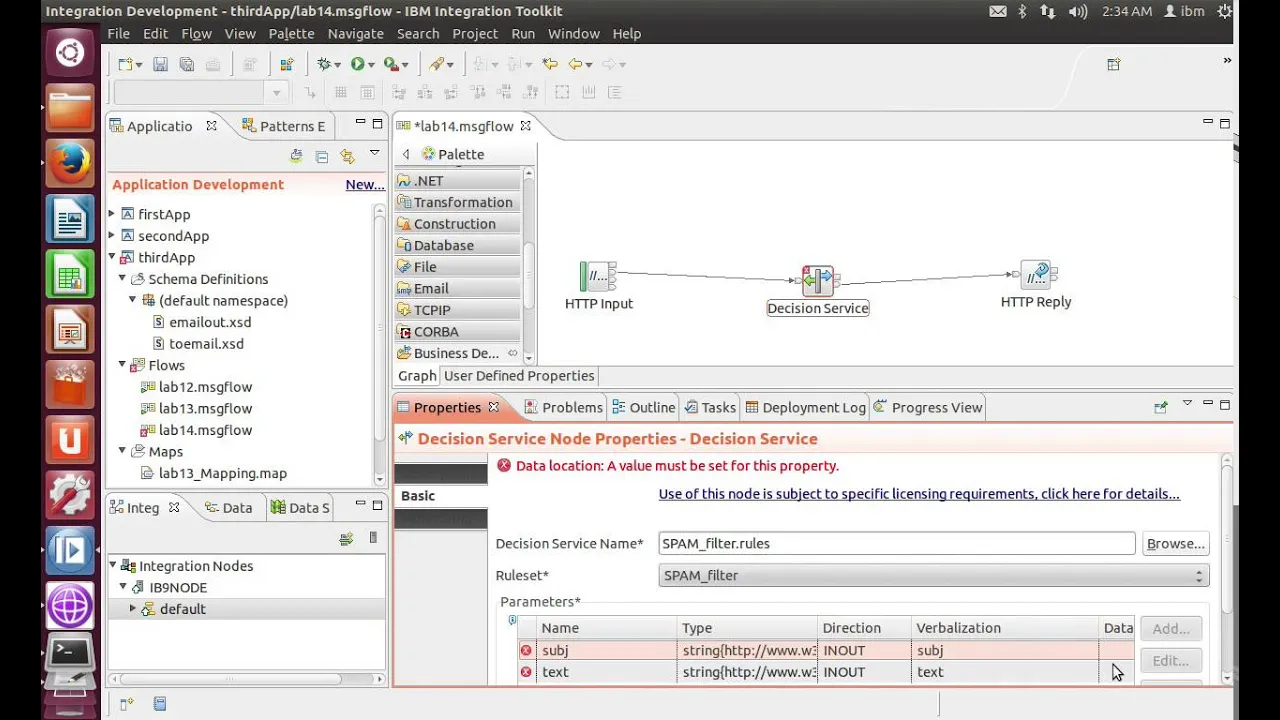Click Link with Editor icon in Application view
This screenshot has height=720, width=1280.
pyautogui.click(x=347, y=156)
